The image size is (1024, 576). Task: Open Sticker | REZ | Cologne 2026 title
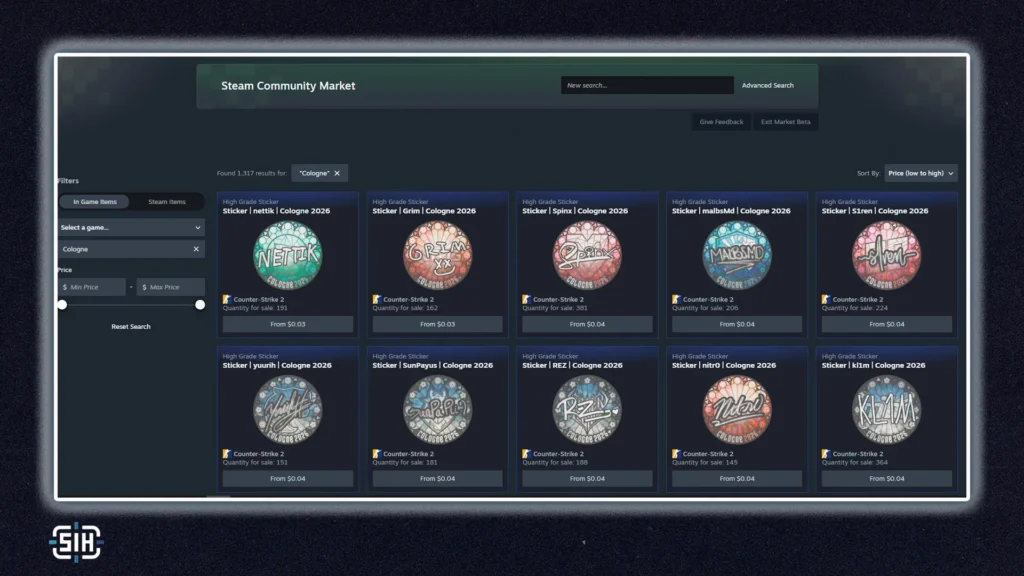tap(572, 365)
